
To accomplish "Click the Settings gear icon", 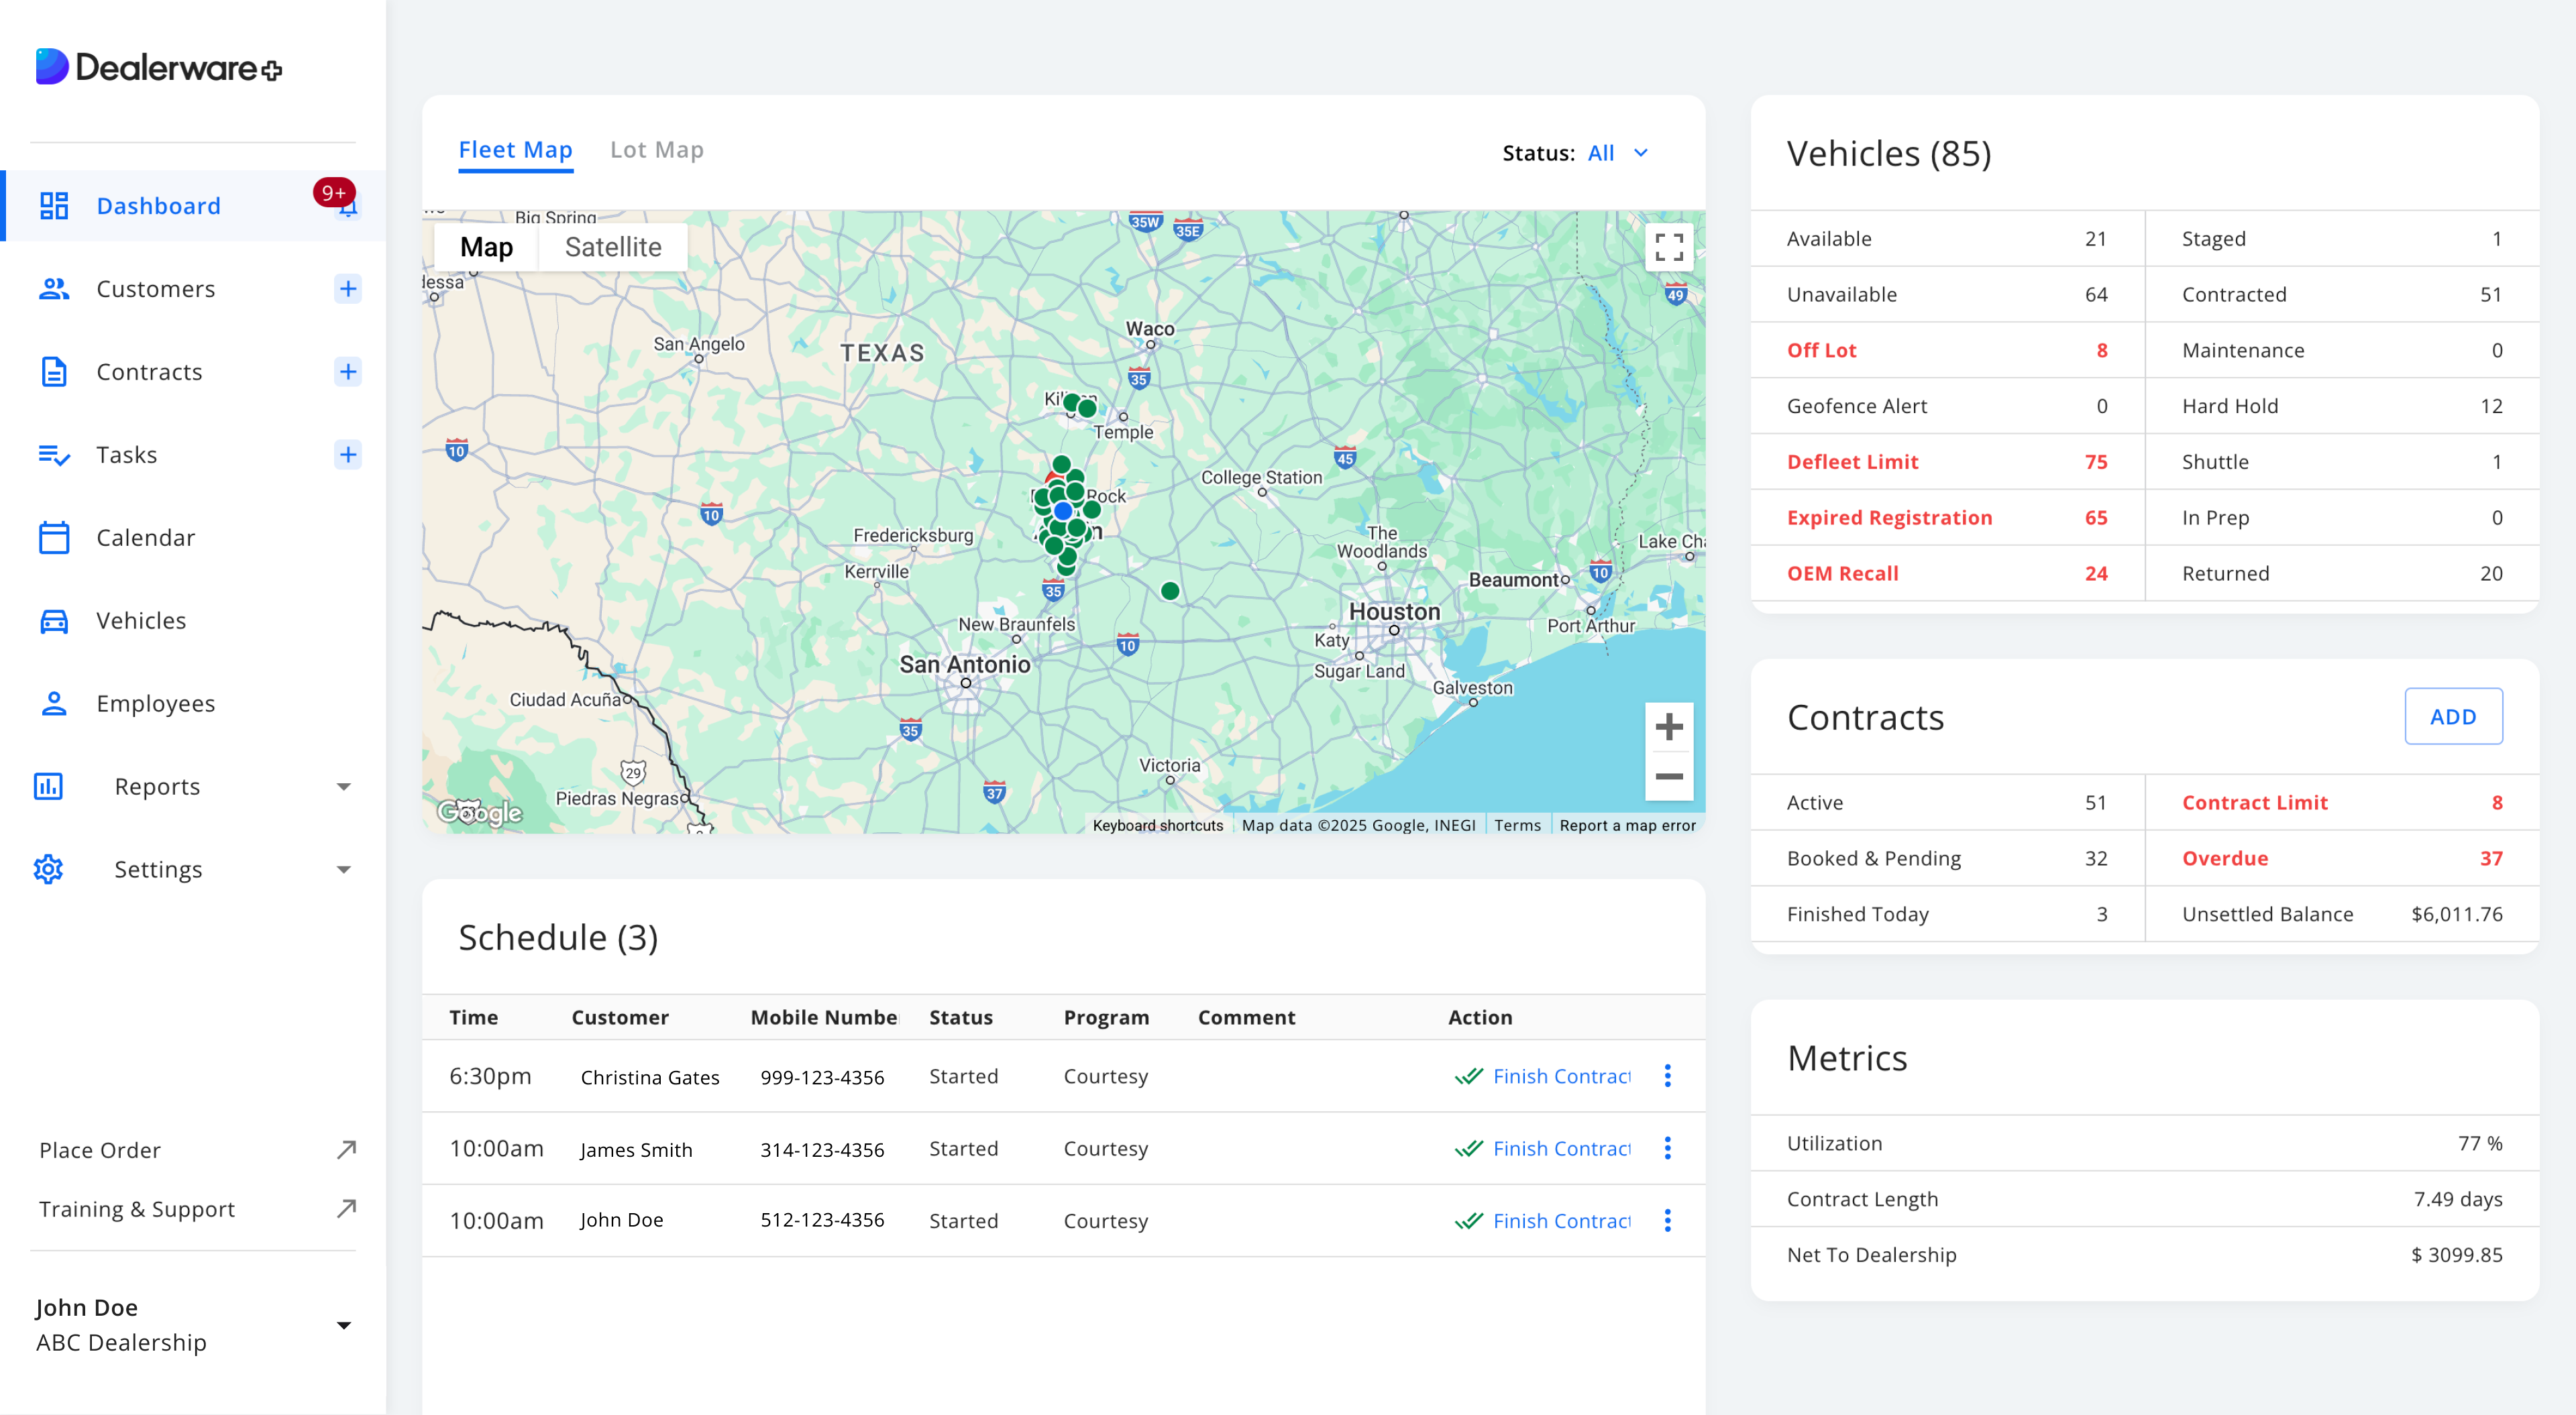I will [47, 869].
